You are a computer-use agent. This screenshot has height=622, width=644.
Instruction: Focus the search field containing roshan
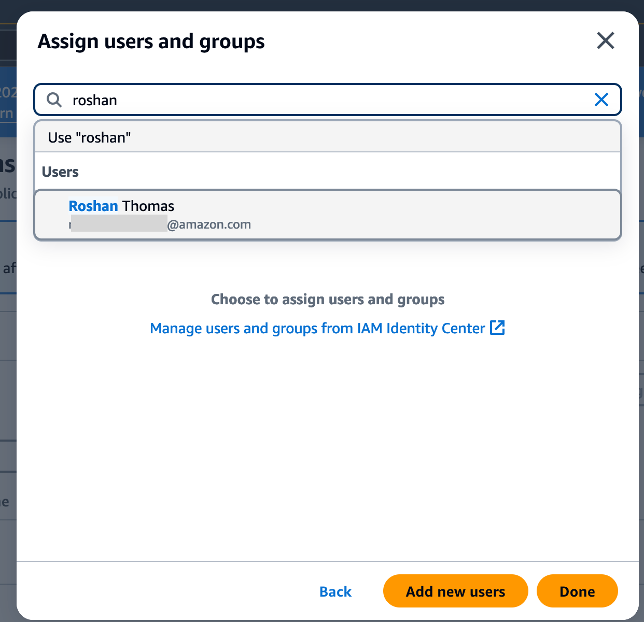[327, 100]
